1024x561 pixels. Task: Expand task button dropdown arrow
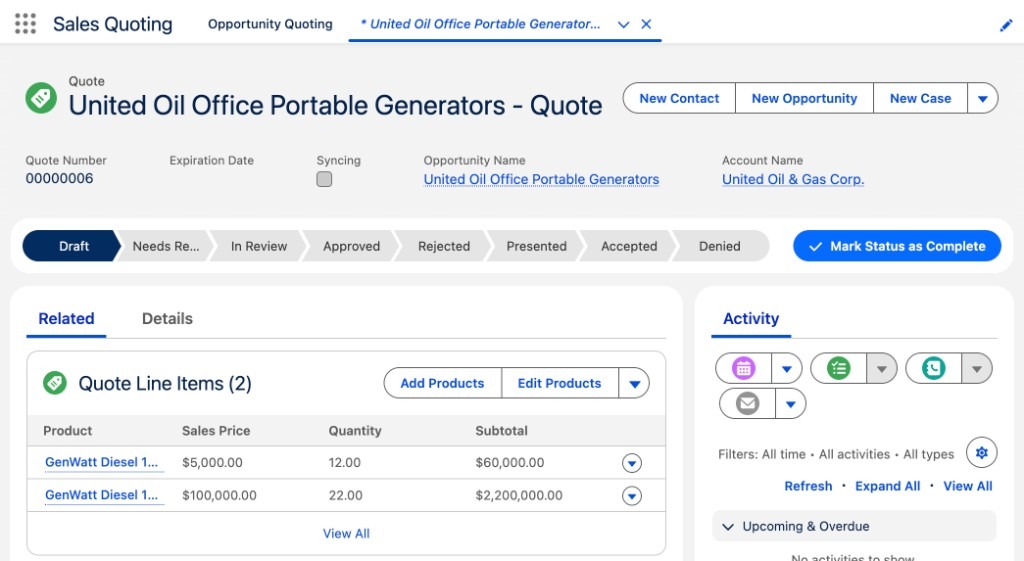(882, 369)
